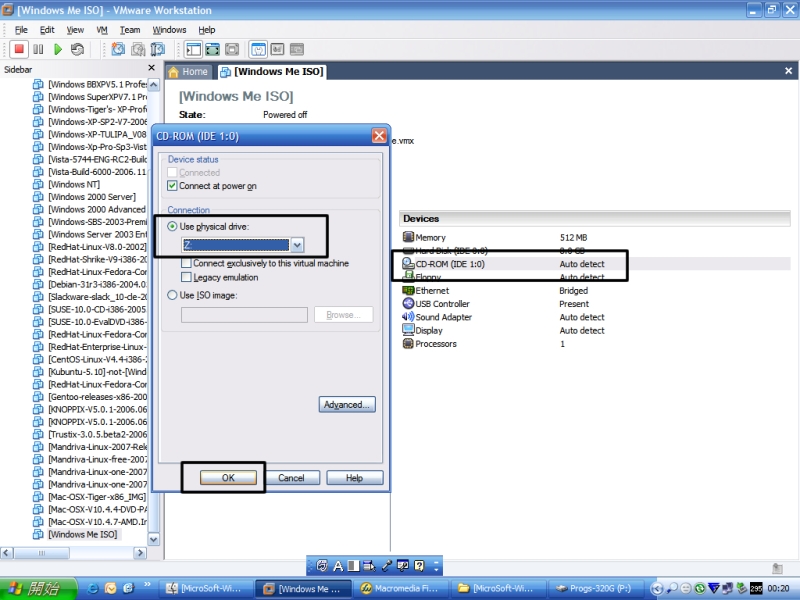This screenshot has width=800, height=600.
Task: Click the last view icon in the toolbar
Action: tap(297, 49)
